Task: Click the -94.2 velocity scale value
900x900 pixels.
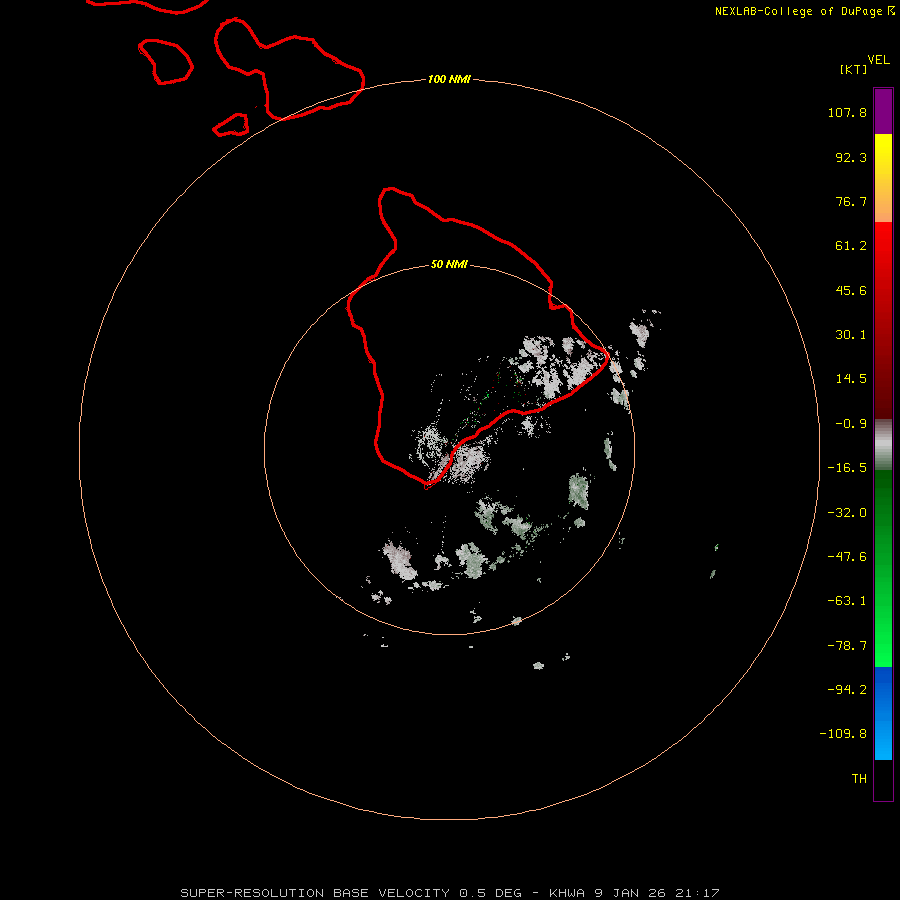Action: (x=847, y=690)
